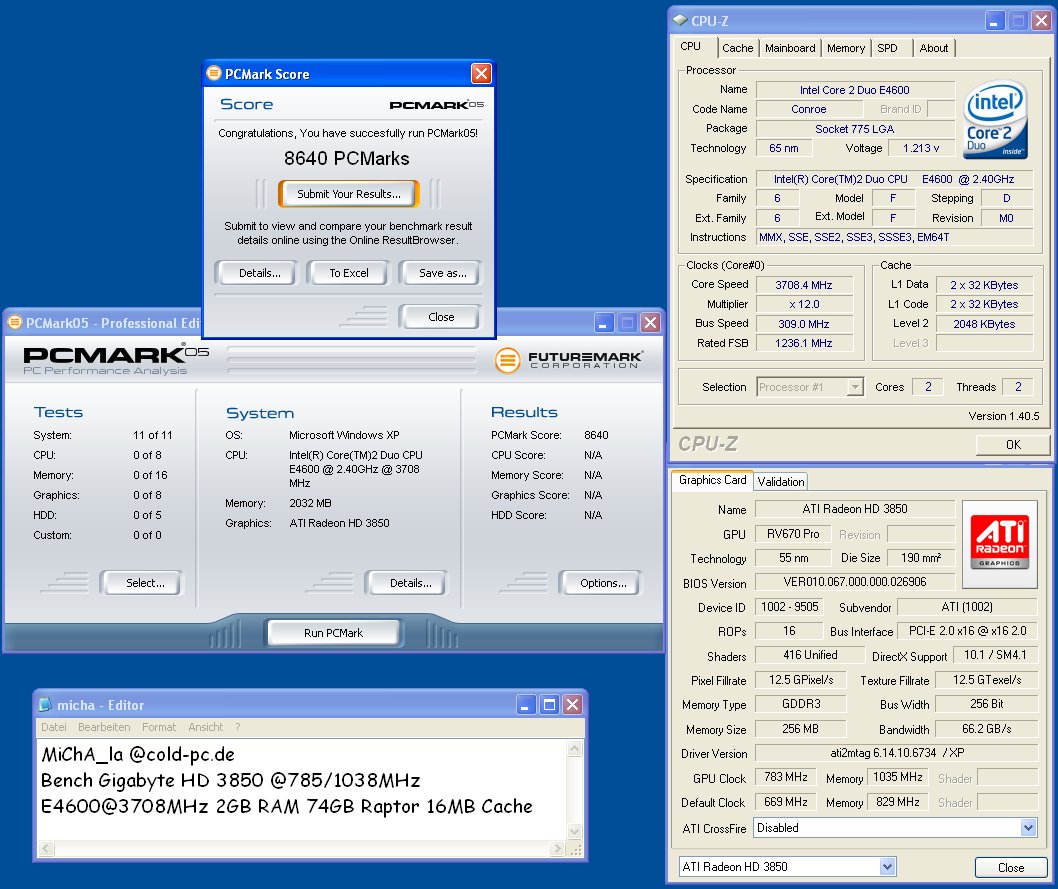Image resolution: width=1058 pixels, height=889 pixels.
Task: Click the Bandwidth value 66.2 GB/s
Action: point(986,729)
